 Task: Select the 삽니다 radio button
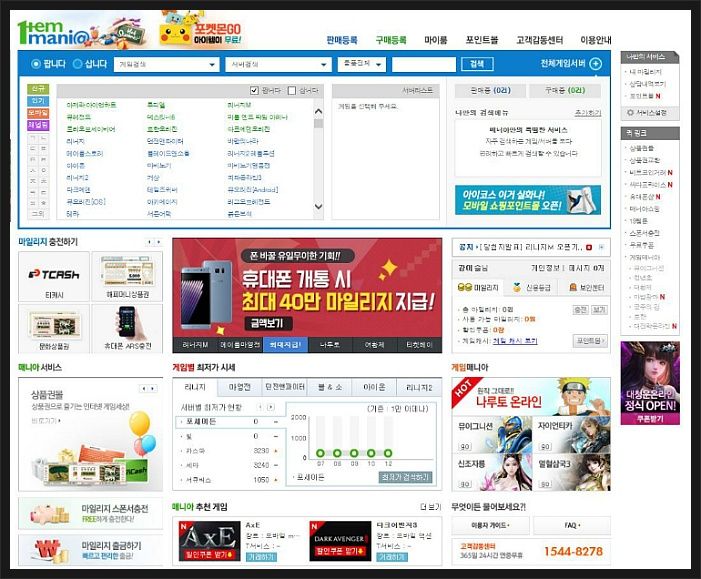pos(77,64)
